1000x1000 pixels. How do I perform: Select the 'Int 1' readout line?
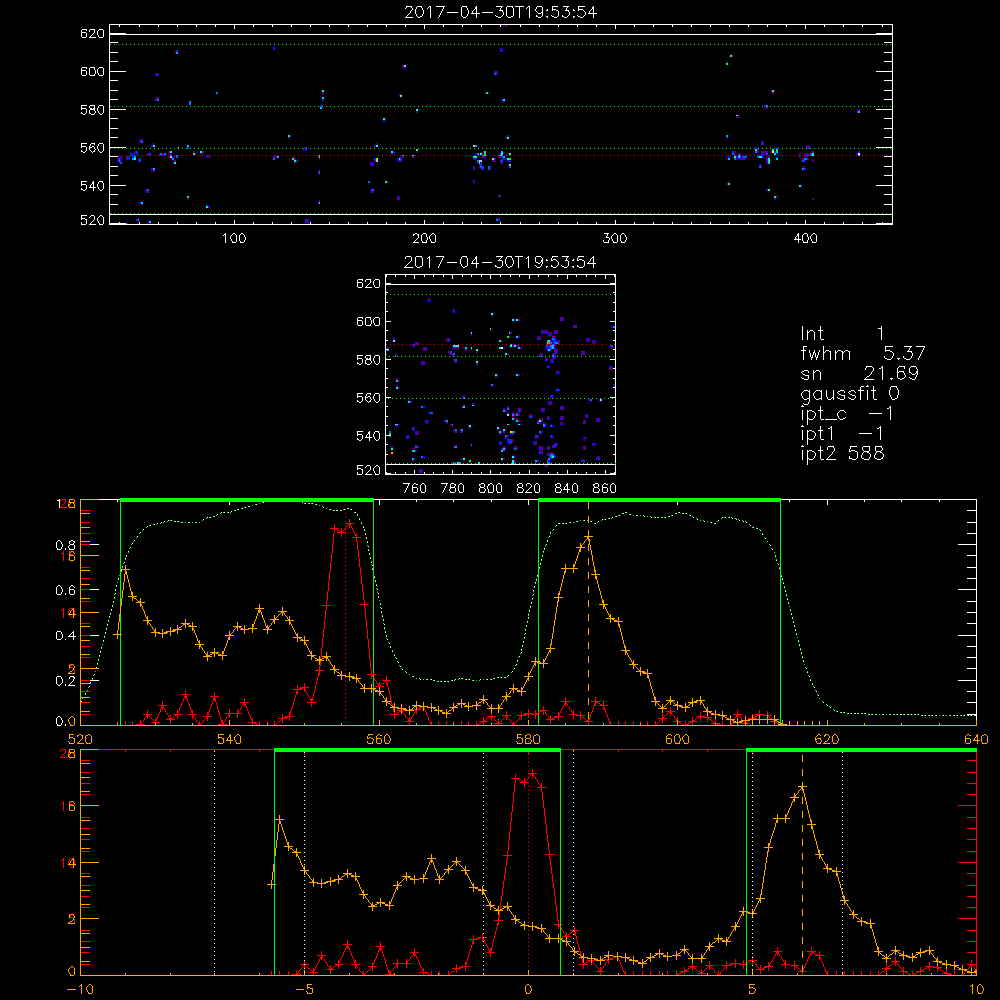pyautogui.click(x=842, y=334)
